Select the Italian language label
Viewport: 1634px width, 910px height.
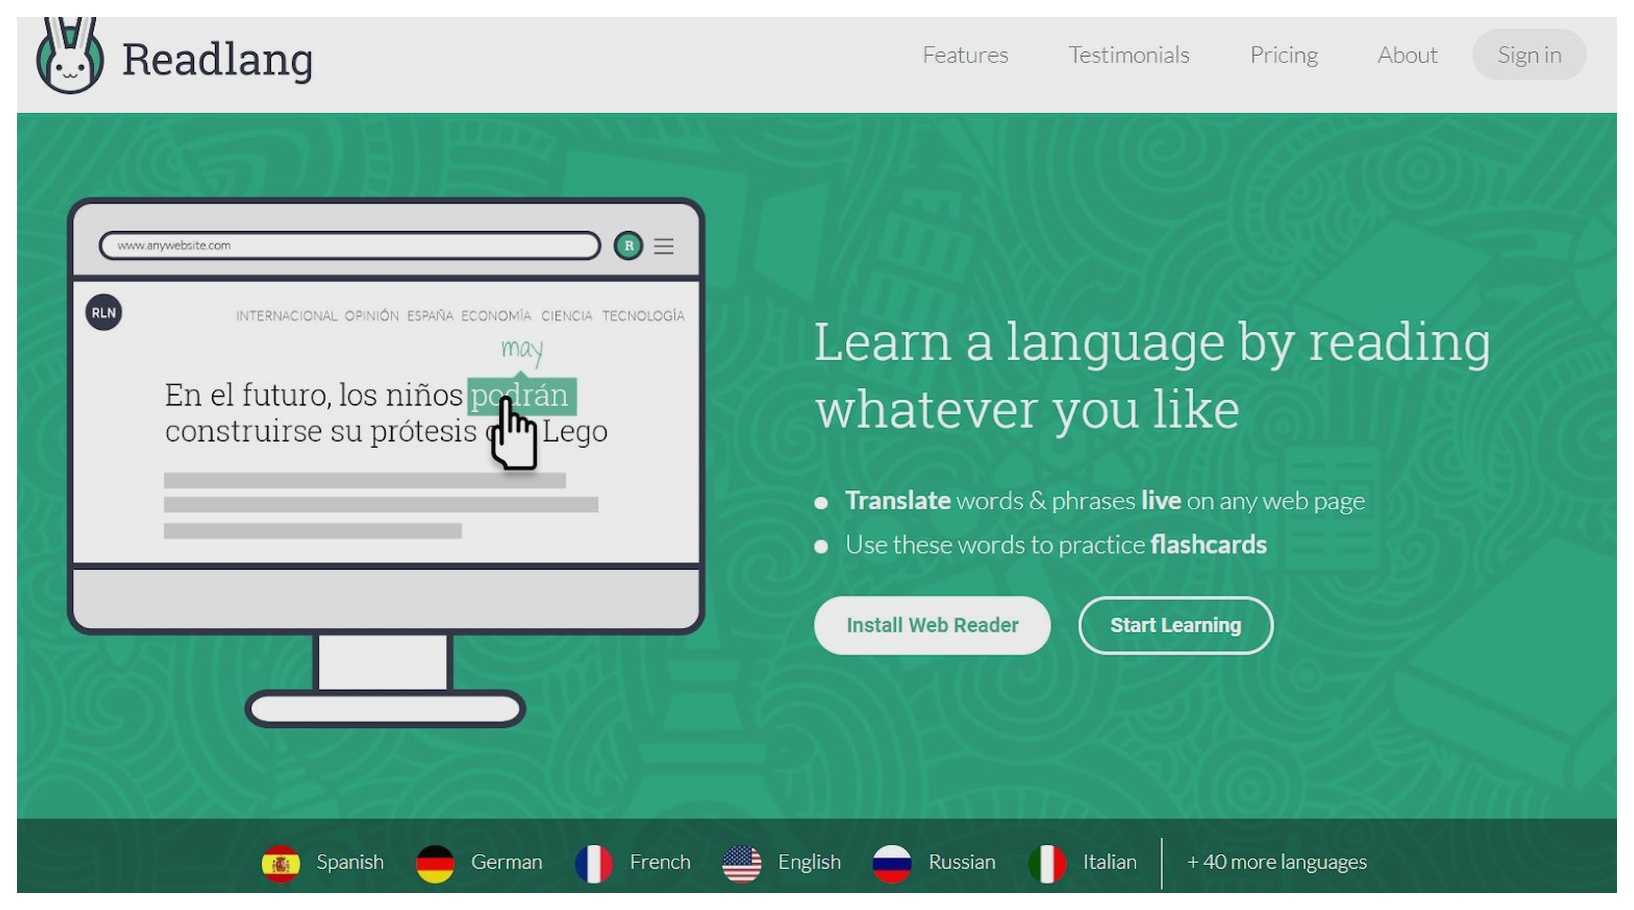point(1110,862)
